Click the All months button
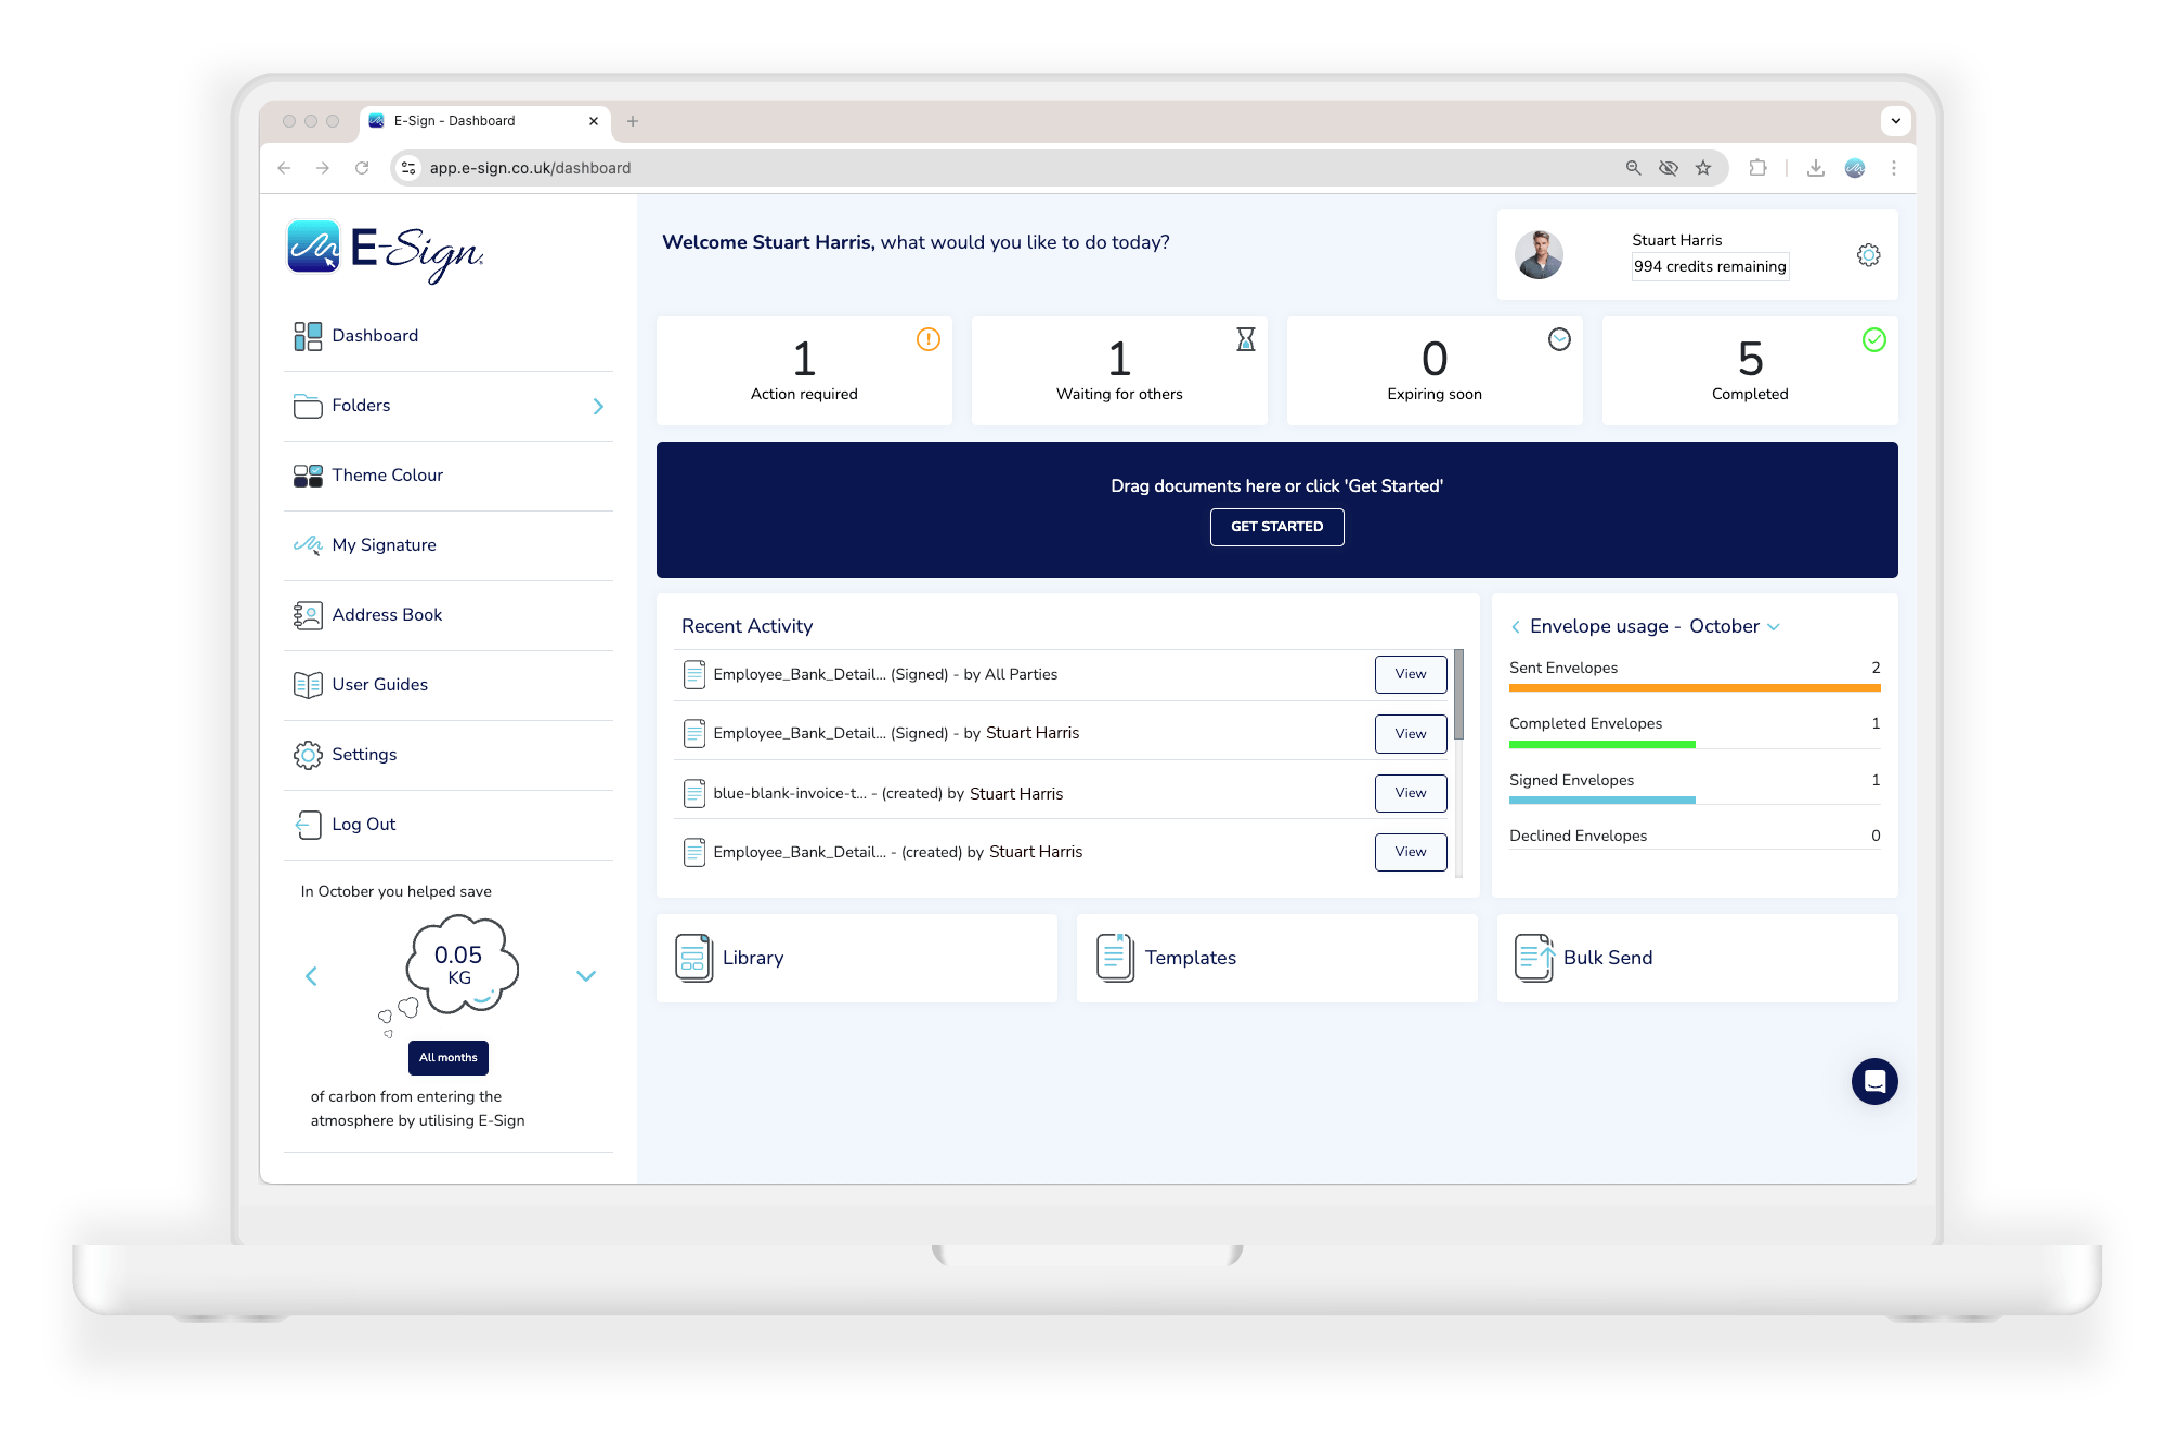 (448, 1058)
